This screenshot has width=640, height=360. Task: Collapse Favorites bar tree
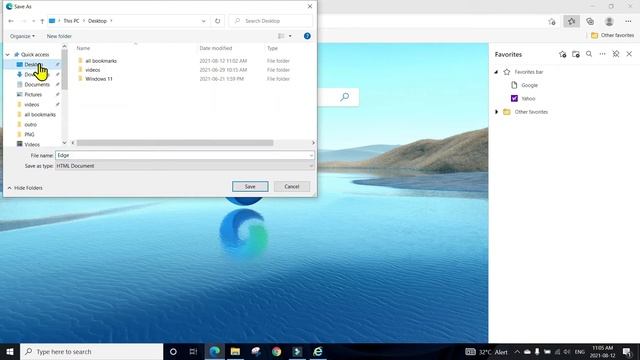(x=496, y=72)
